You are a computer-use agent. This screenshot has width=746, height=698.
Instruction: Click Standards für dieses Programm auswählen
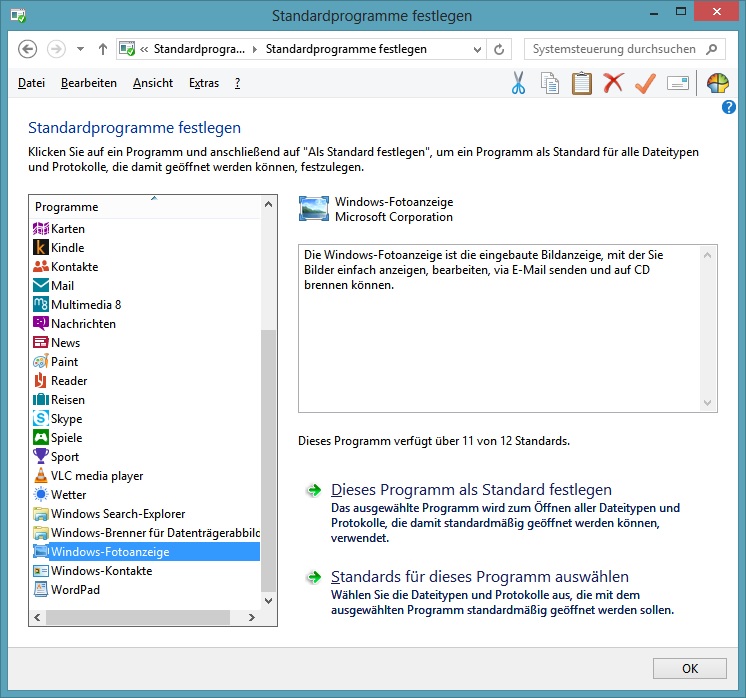click(479, 577)
